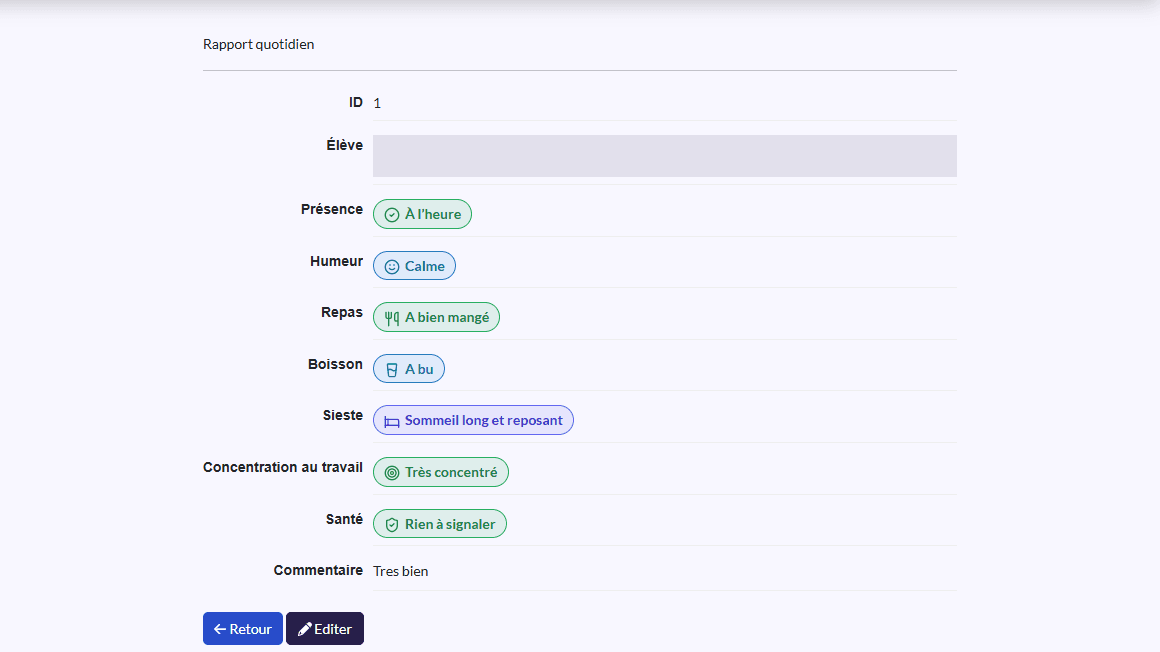
Task: Open the Editer button to edit report
Action: point(325,628)
